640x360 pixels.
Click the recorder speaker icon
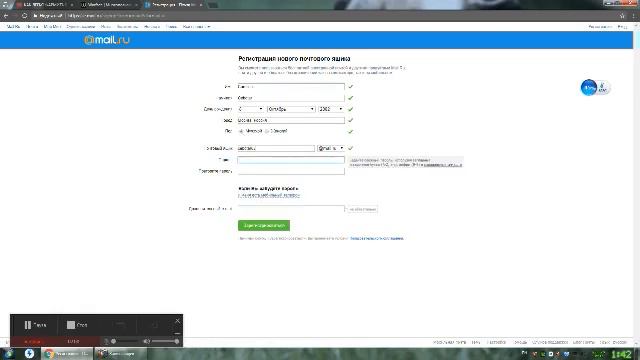coord(147,341)
